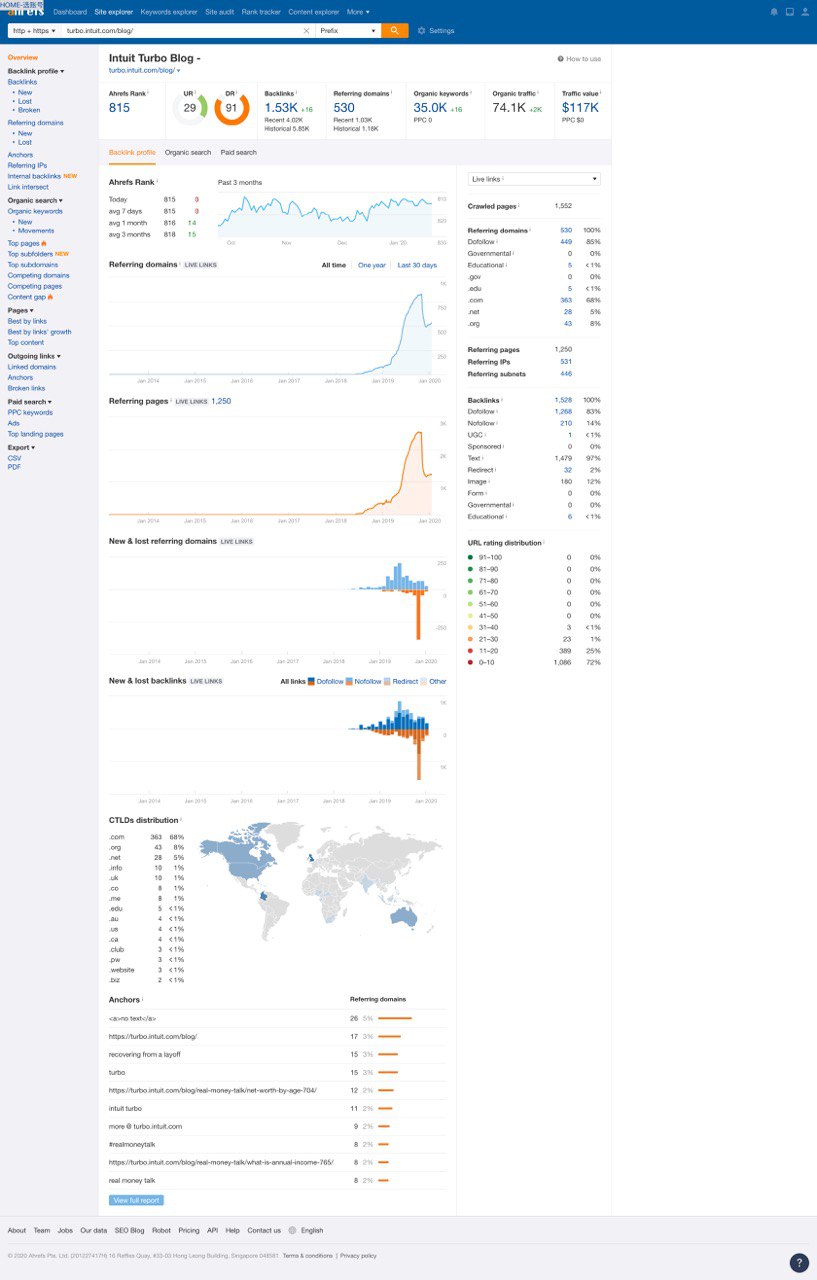Image resolution: width=817 pixels, height=1280 pixels.
Task: Switch to the Organic search tab
Action: (x=188, y=153)
